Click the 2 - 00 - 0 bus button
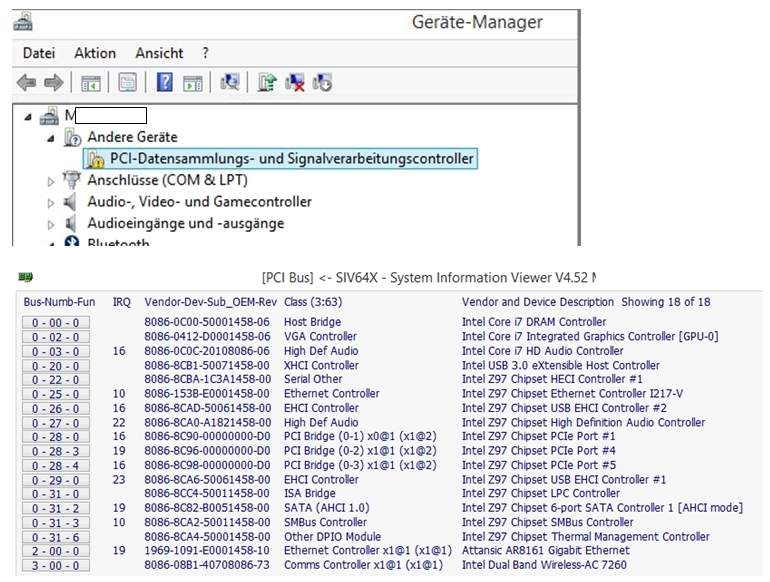The width and height of the screenshot is (770, 582). point(55,551)
